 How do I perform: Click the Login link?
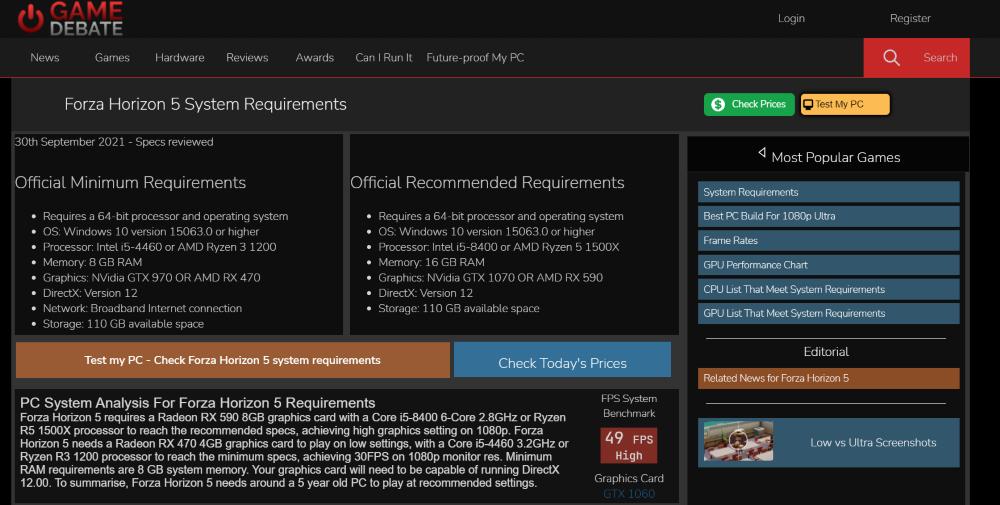pos(791,18)
